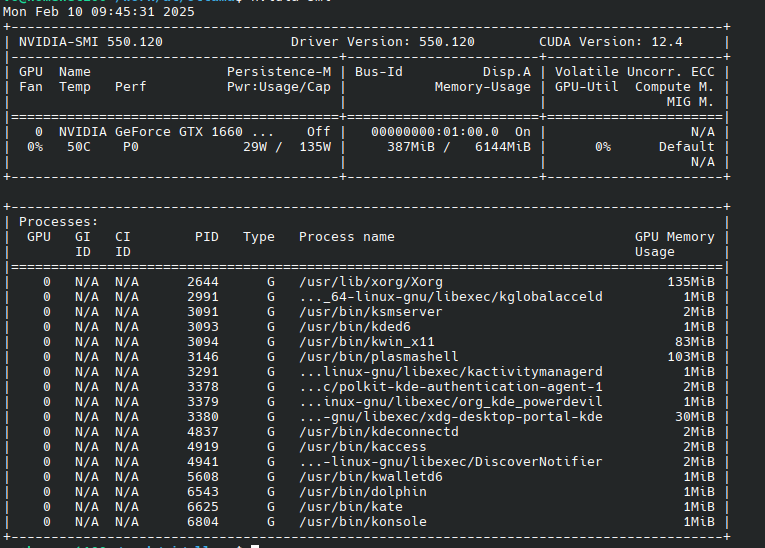765x548 pixels.
Task: Click the Volatile Uncorr. ECC header
Action: click(635, 72)
